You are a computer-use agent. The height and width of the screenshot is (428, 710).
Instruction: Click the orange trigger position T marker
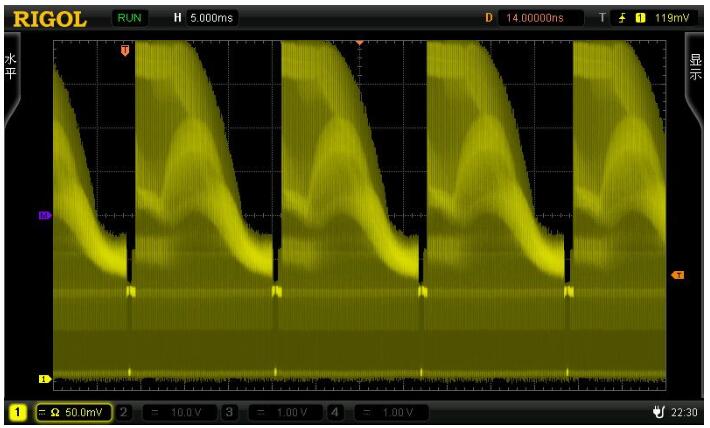(125, 50)
